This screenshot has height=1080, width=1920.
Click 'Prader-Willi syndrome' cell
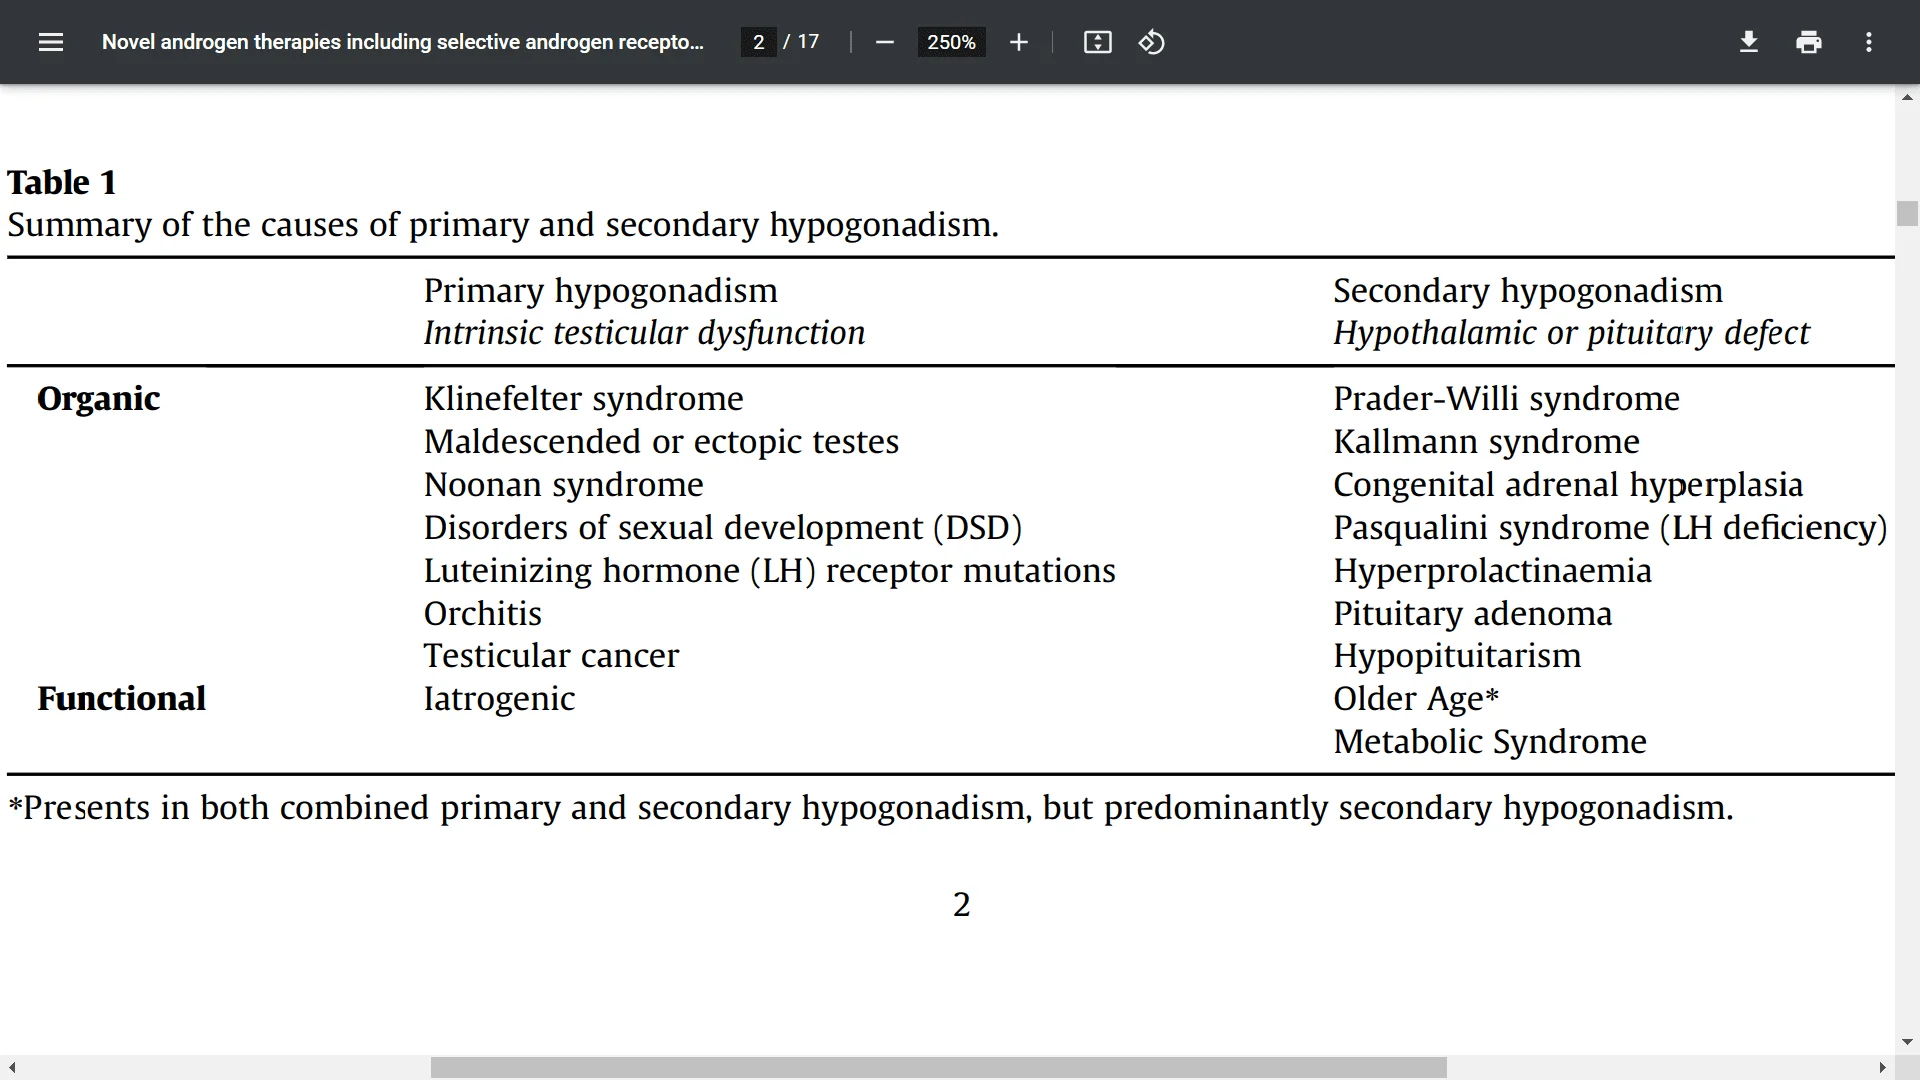point(1506,398)
